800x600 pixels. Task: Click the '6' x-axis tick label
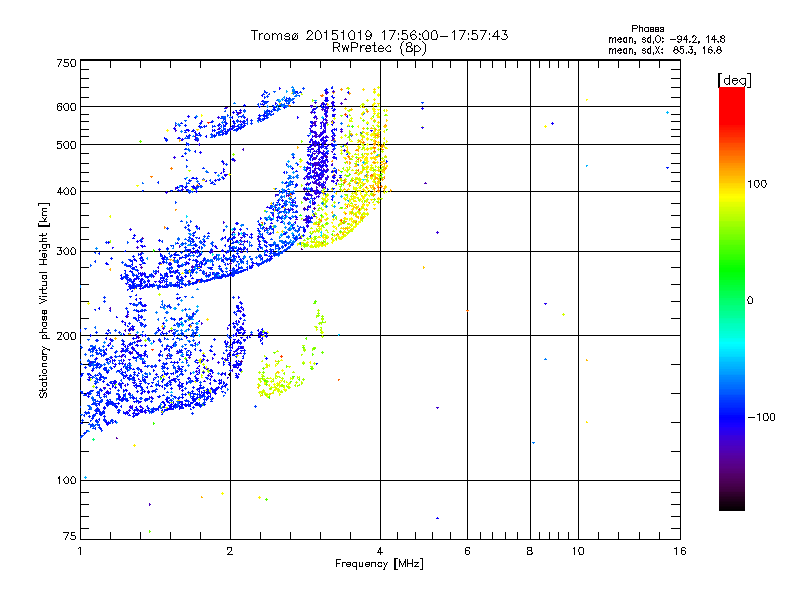point(467,551)
